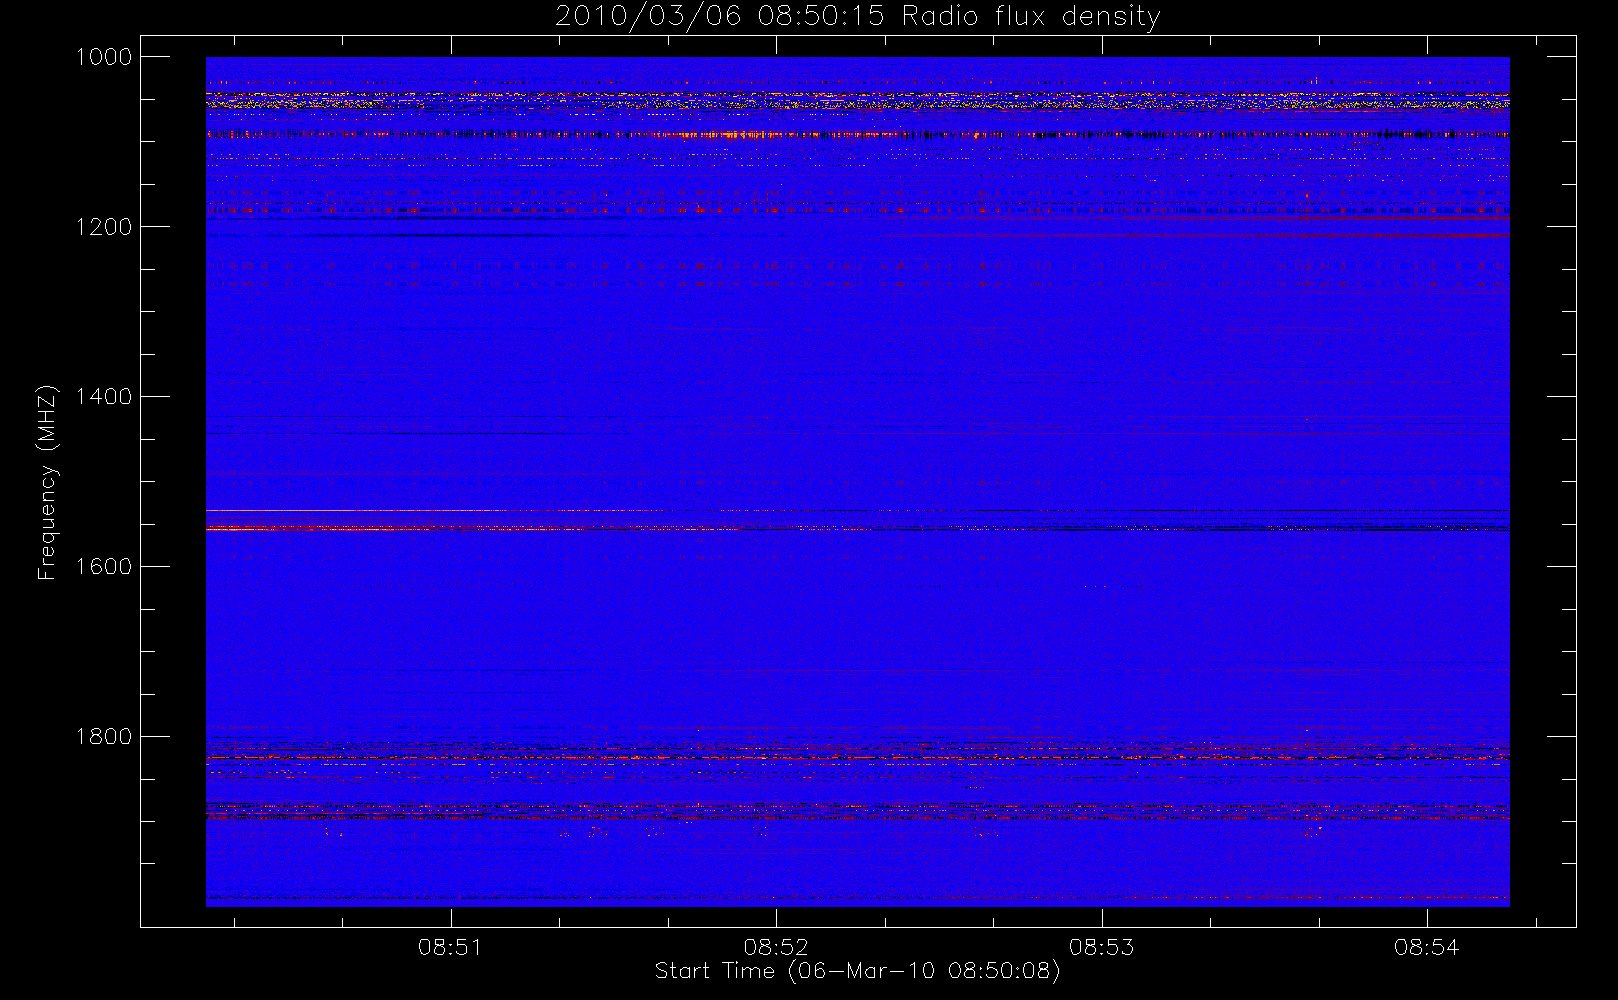Click the 08:52 time tick label
Screen dimensions: 1618x1000
tap(776, 947)
